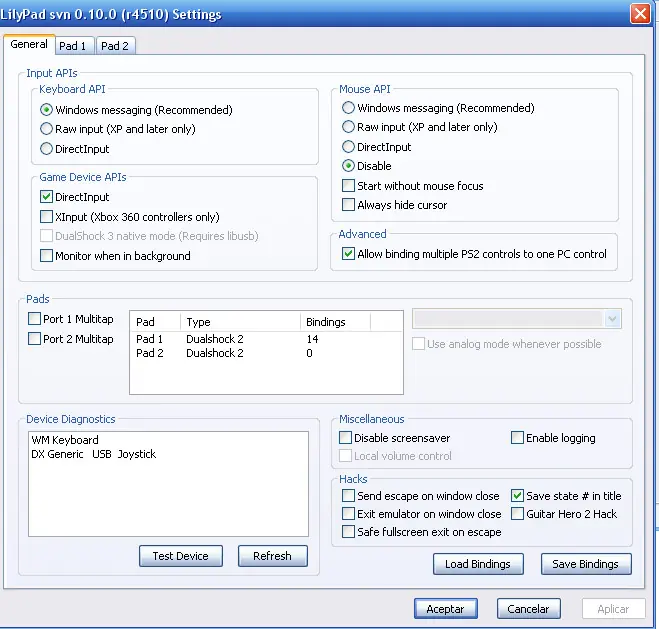This screenshot has width=659, height=629.
Task: Enable XInput Xbox 360 controllers checkbox
Action: click(x=46, y=217)
